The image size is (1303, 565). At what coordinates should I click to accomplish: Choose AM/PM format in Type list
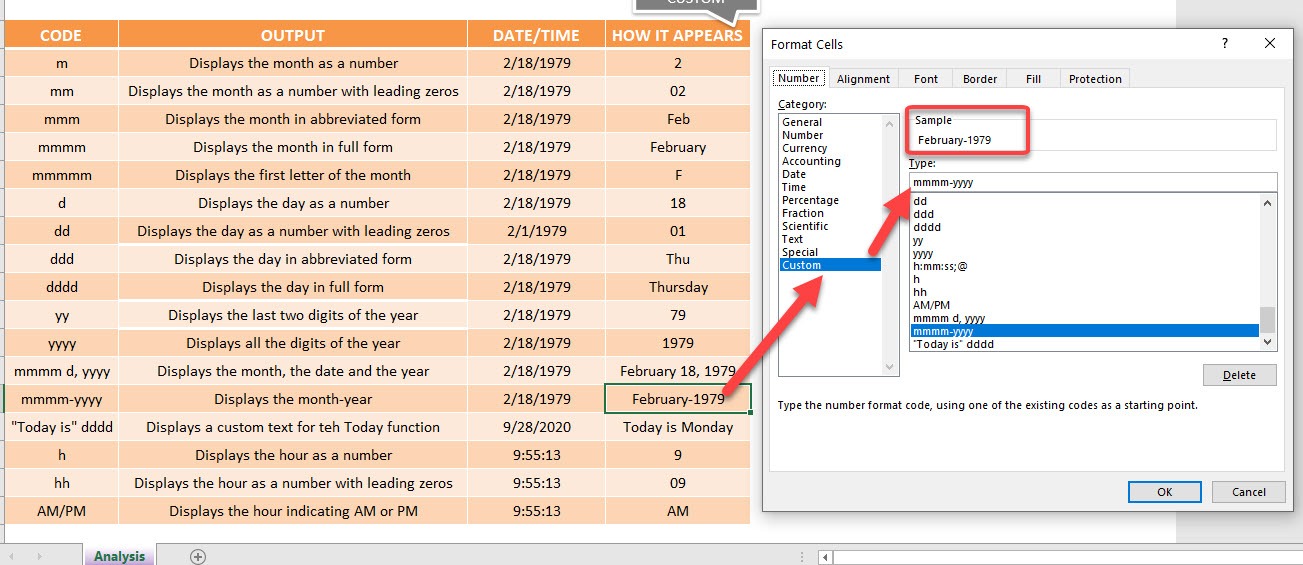1085,305
